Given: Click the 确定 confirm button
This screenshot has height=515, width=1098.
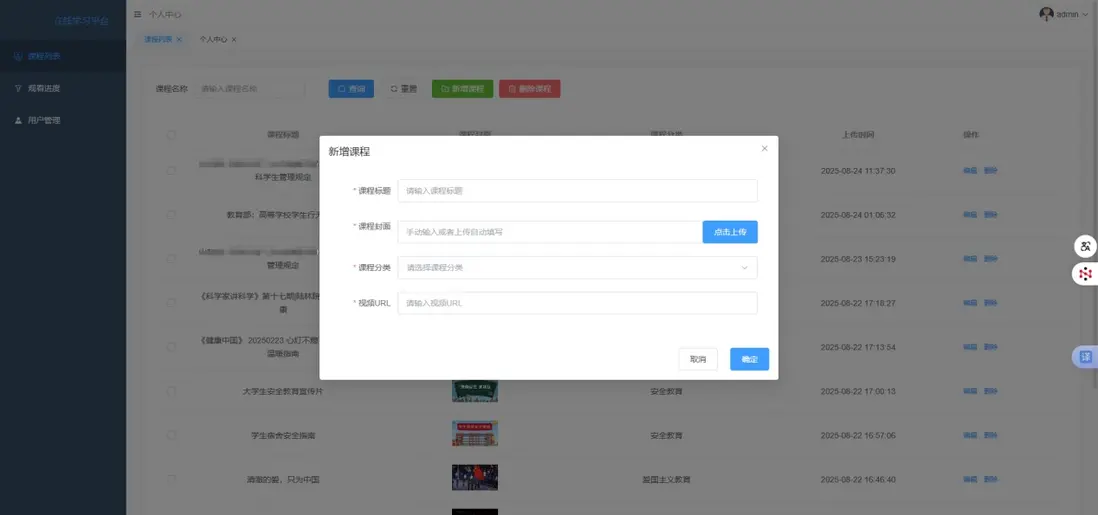Looking at the screenshot, I should pyautogui.click(x=749, y=359).
